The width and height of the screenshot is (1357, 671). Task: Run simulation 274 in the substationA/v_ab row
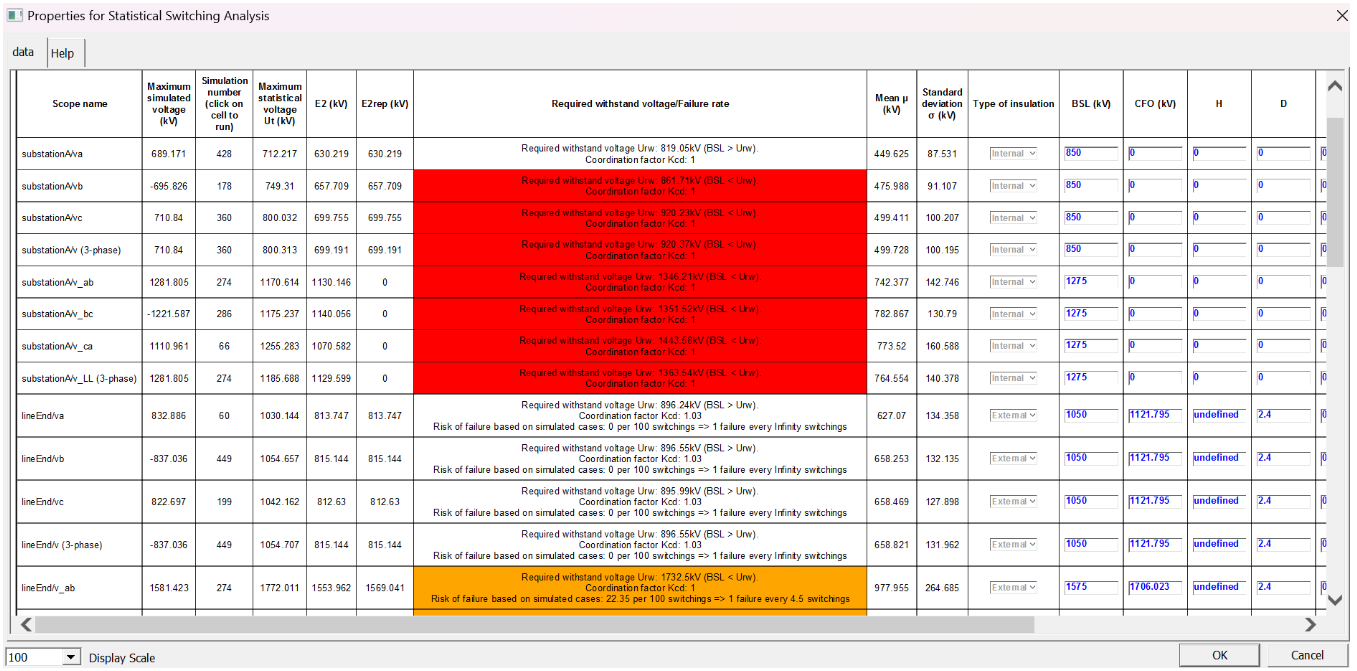[x=223, y=282]
